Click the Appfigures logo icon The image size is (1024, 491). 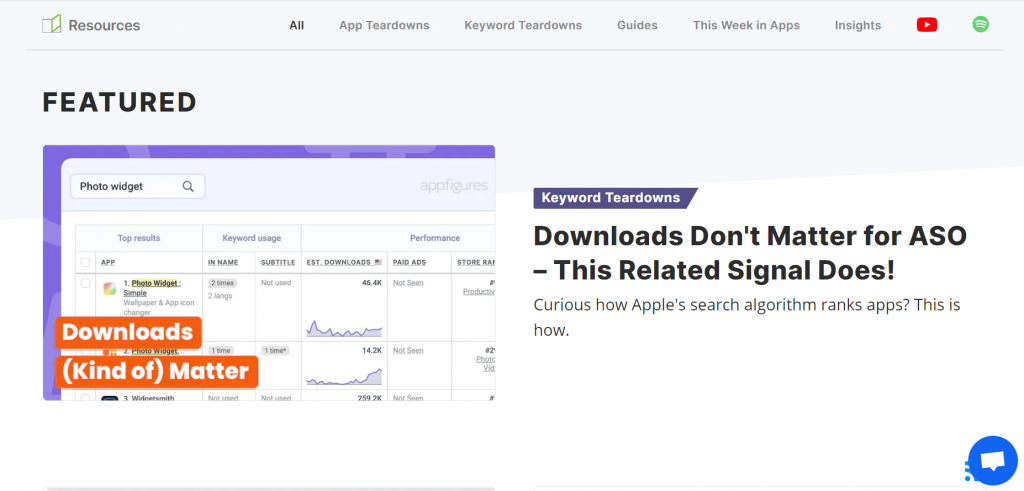[x=52, y=25]
